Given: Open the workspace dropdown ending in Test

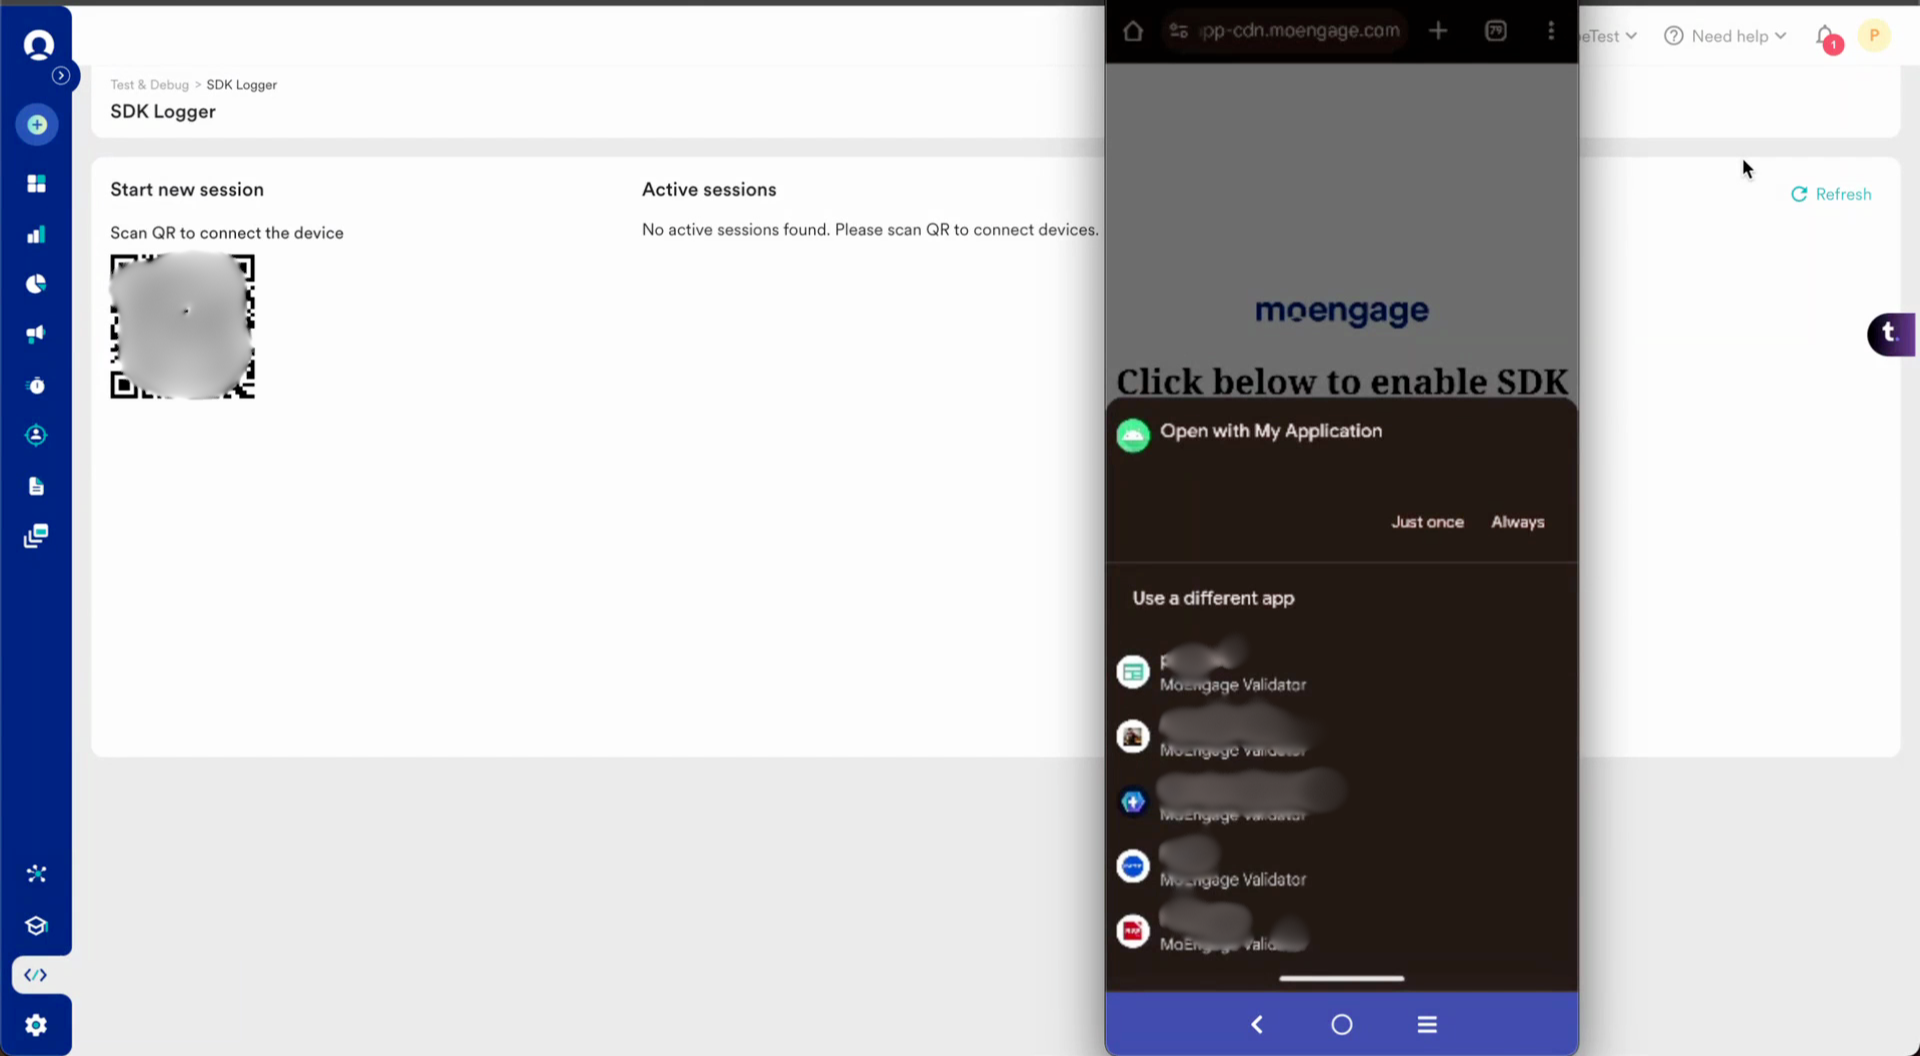Looking at the screenshot, I should click(1608, 36).
